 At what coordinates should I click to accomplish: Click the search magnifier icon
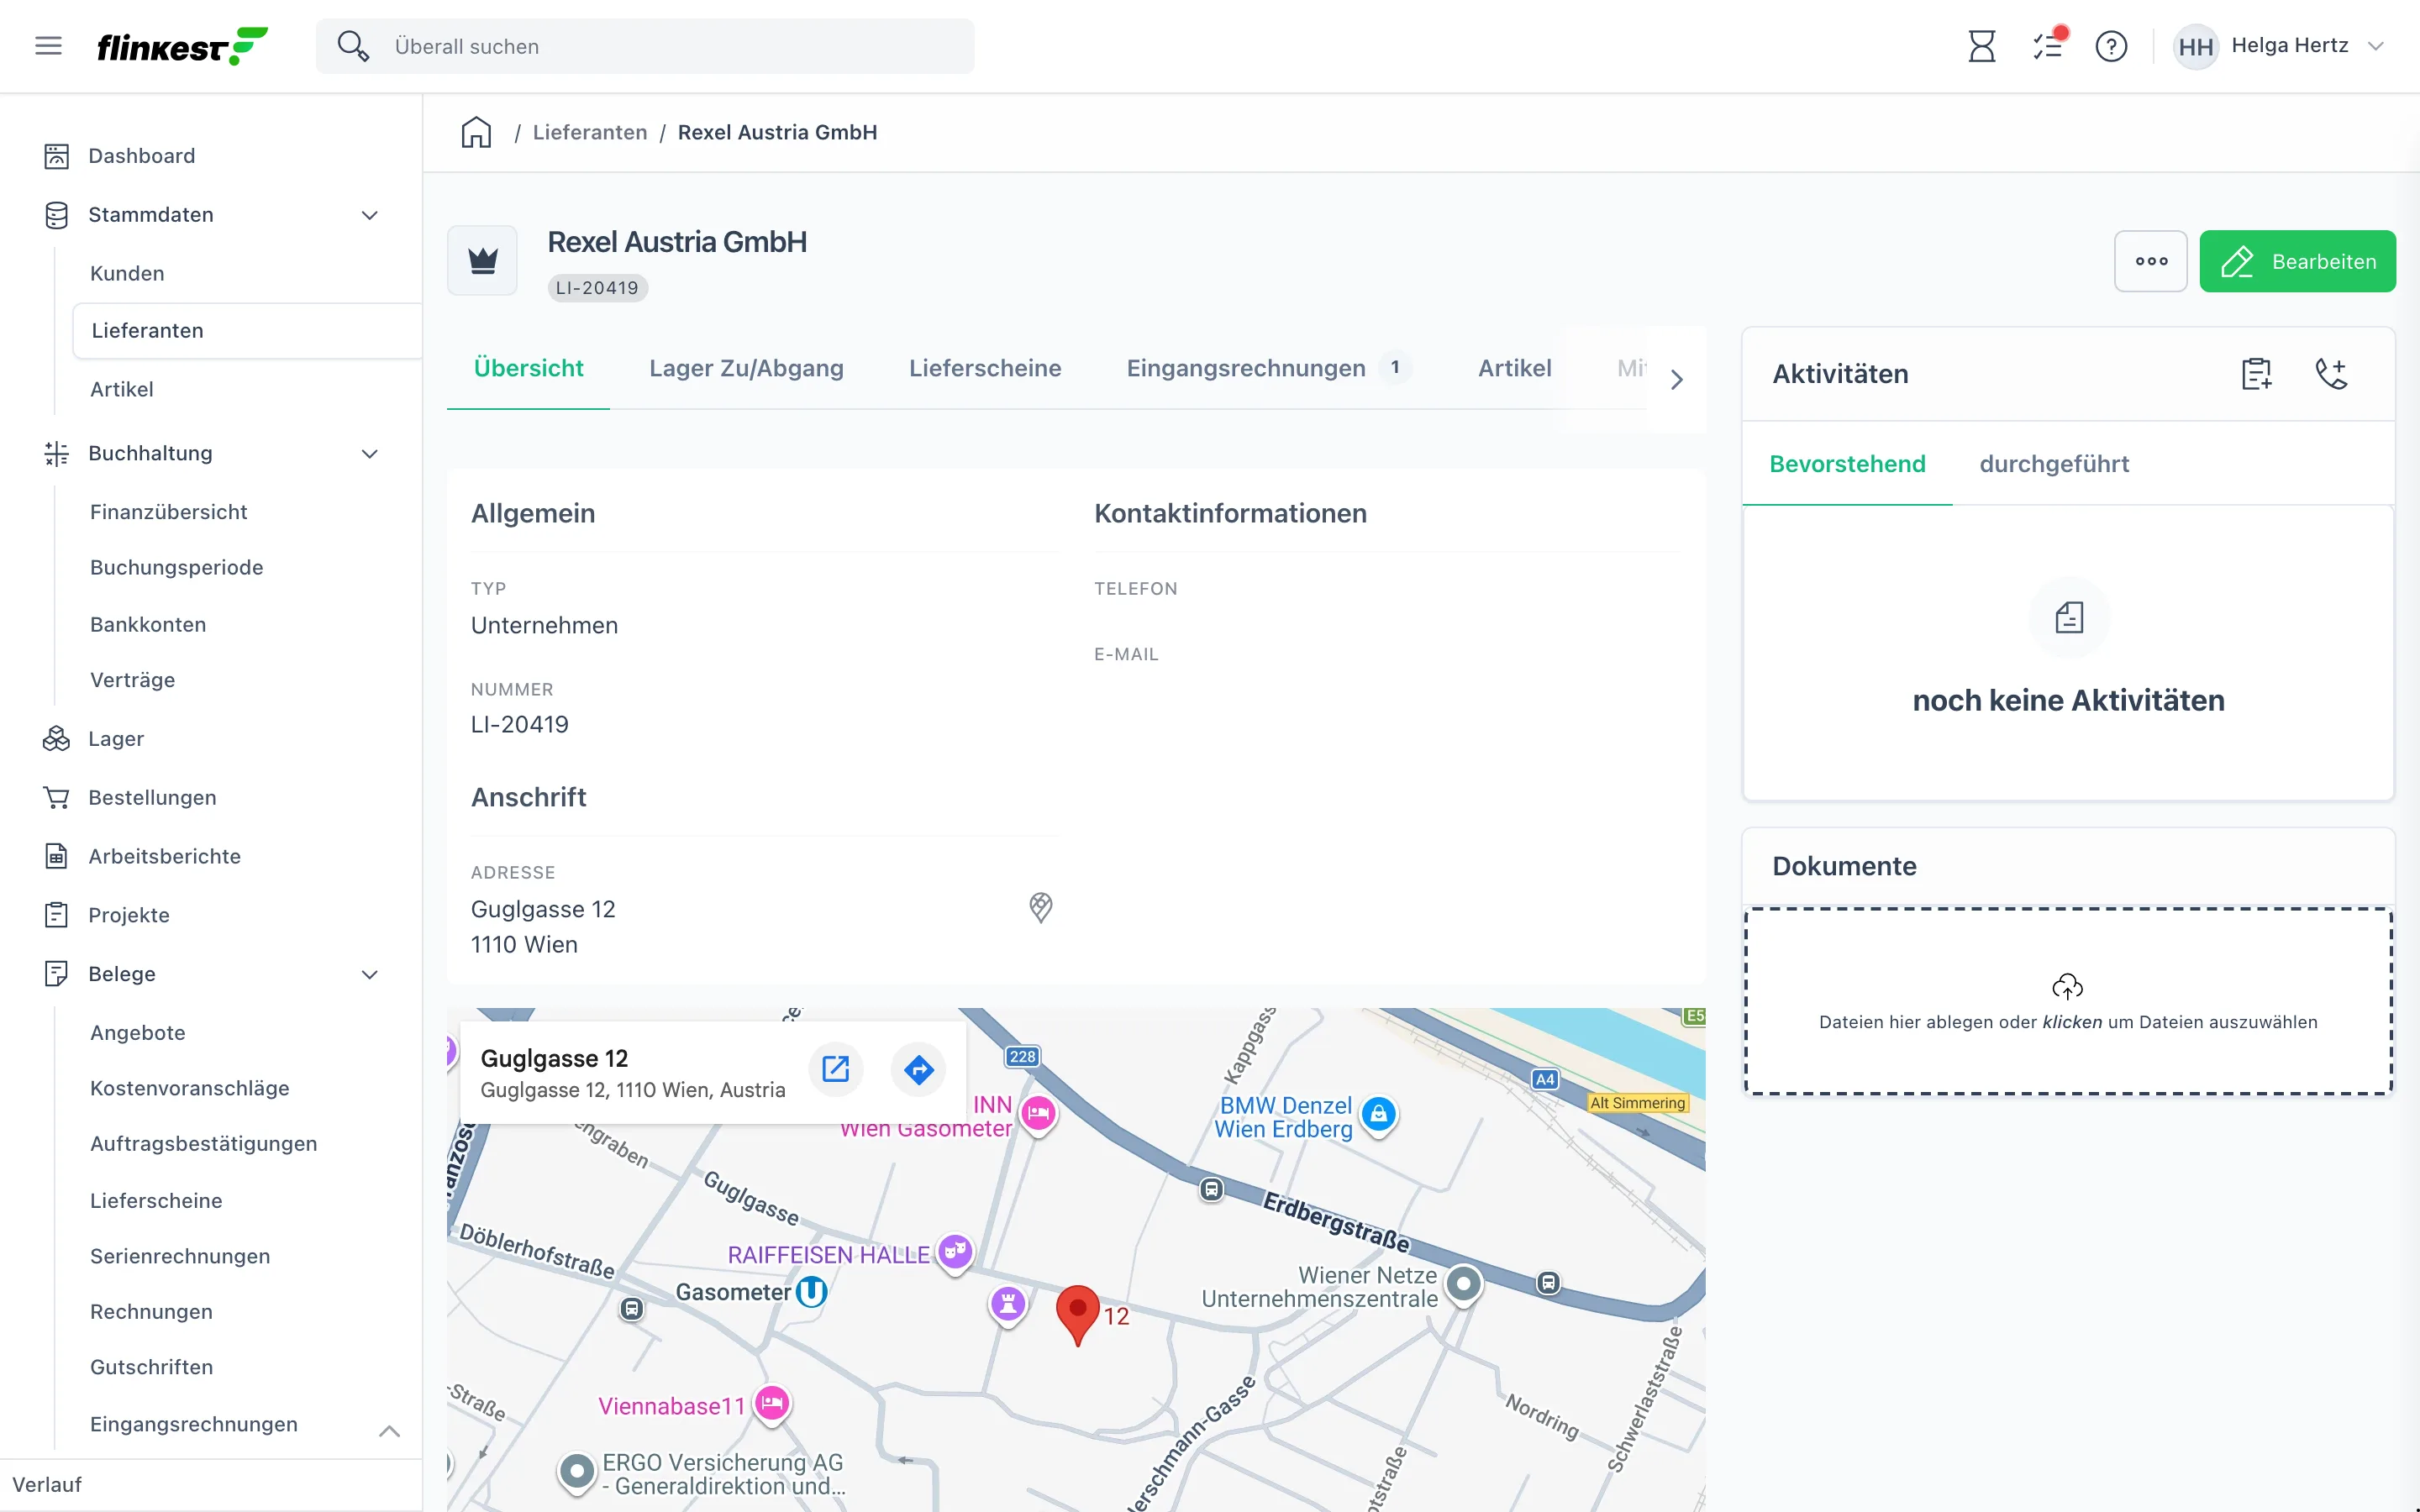352,46
